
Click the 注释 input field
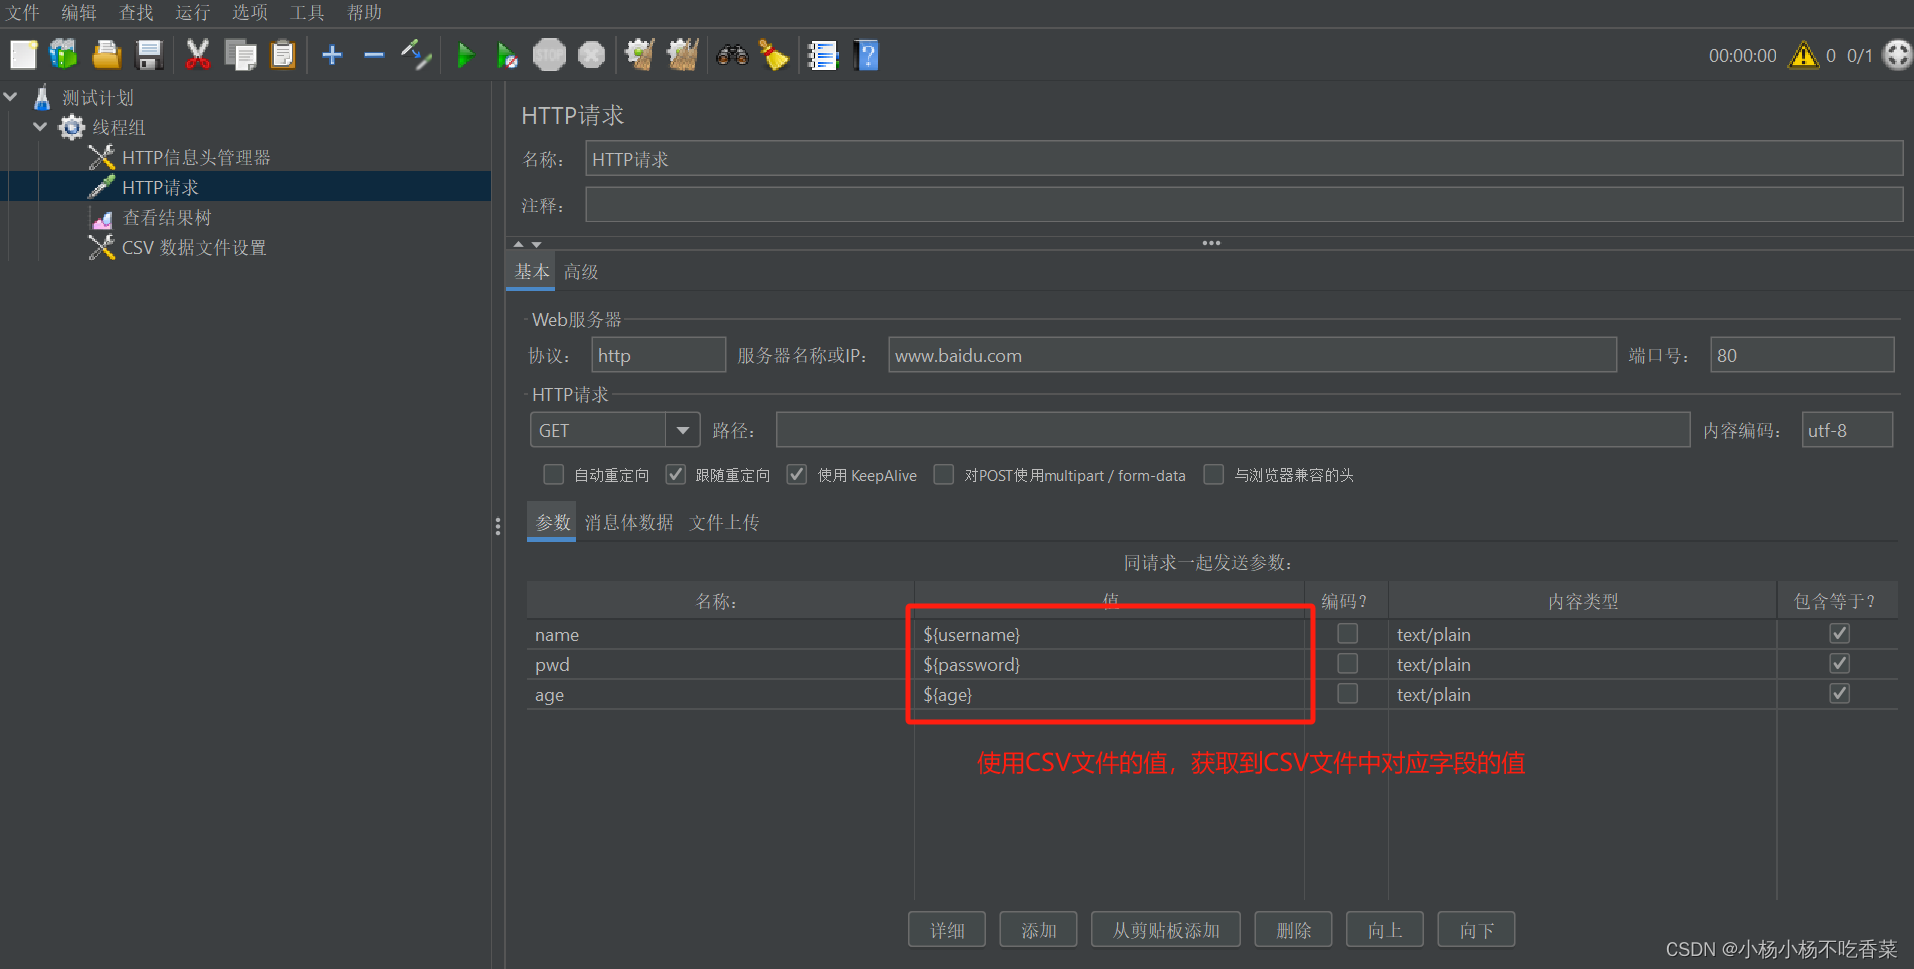click(1244, 205)
